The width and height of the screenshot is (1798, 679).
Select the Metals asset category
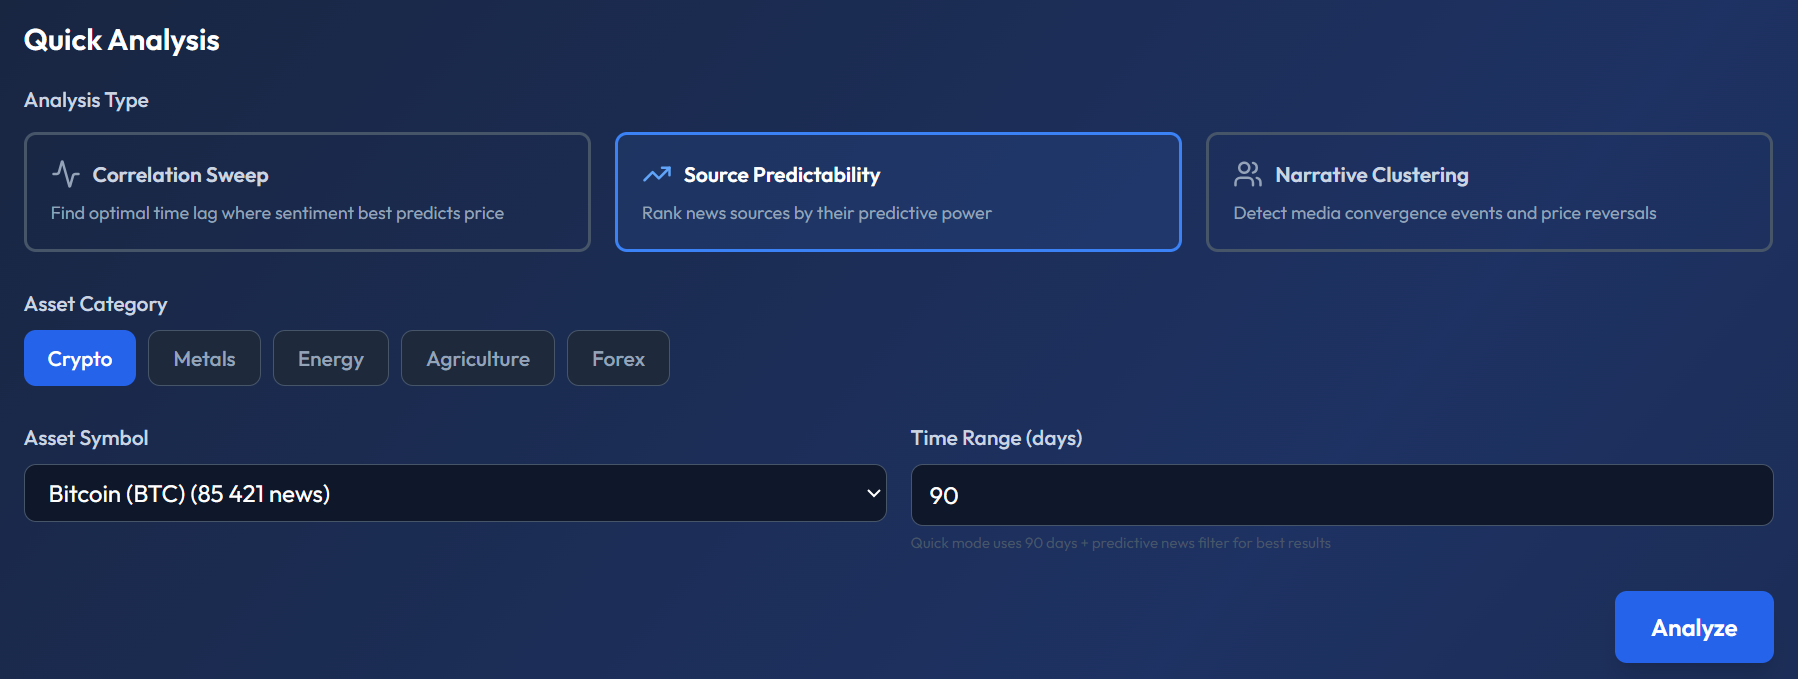click(204, 358)
